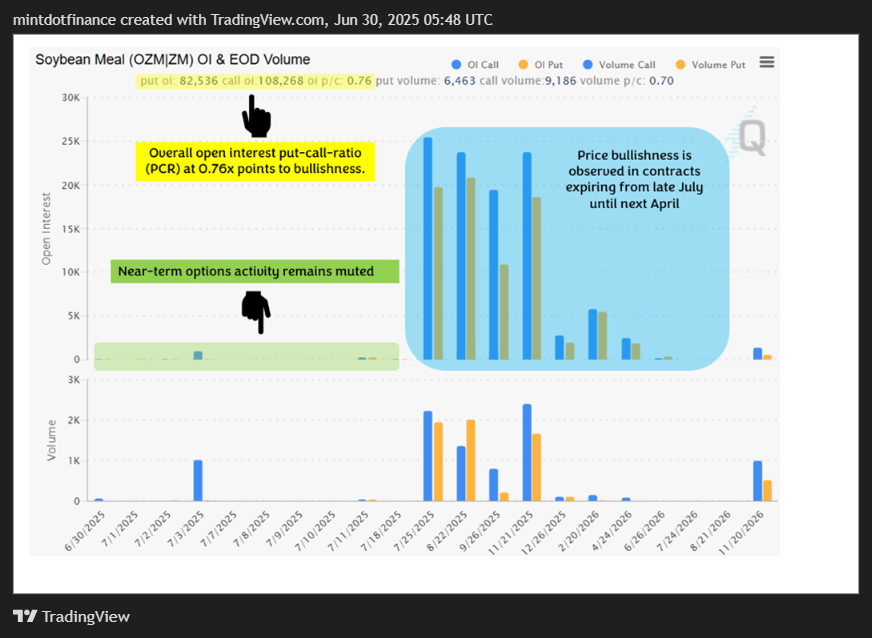Click the 7/18/2025 date axis label
The width and height of the screenshot is (872, 638).
[382, 531]
